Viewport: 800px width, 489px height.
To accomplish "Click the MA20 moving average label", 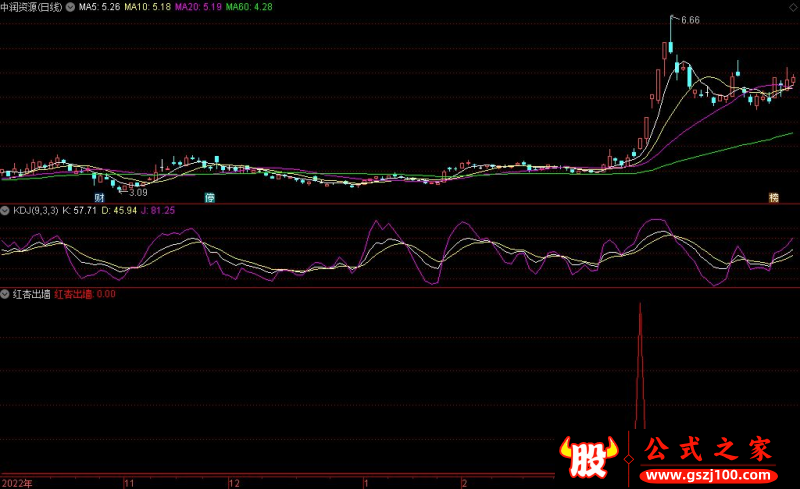I will coord(198,7).
